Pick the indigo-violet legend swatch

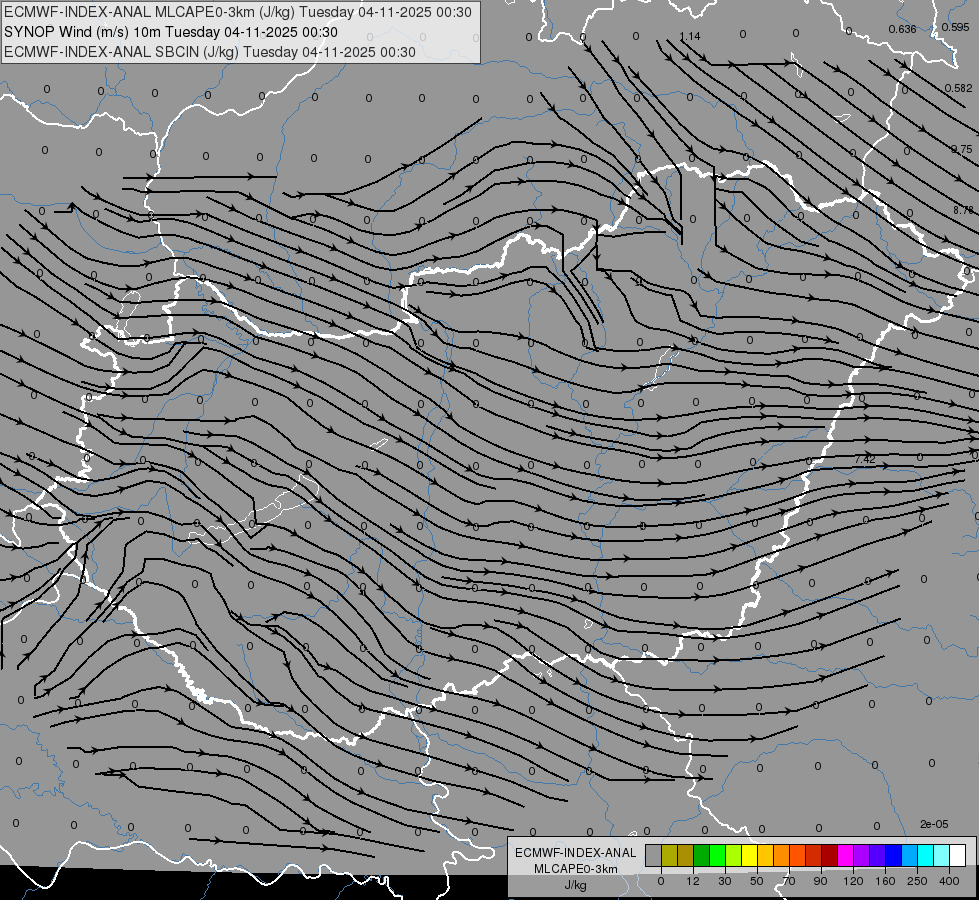click(x=877, y=856)
